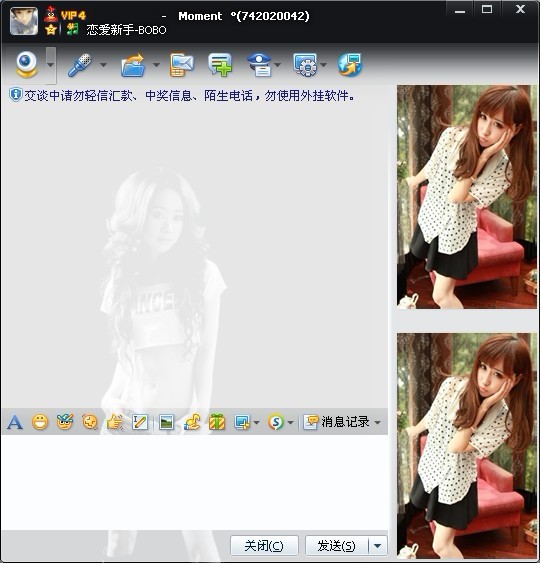540x563 pixels.
Task: Click inside the message input field
Action: (194, 482)
